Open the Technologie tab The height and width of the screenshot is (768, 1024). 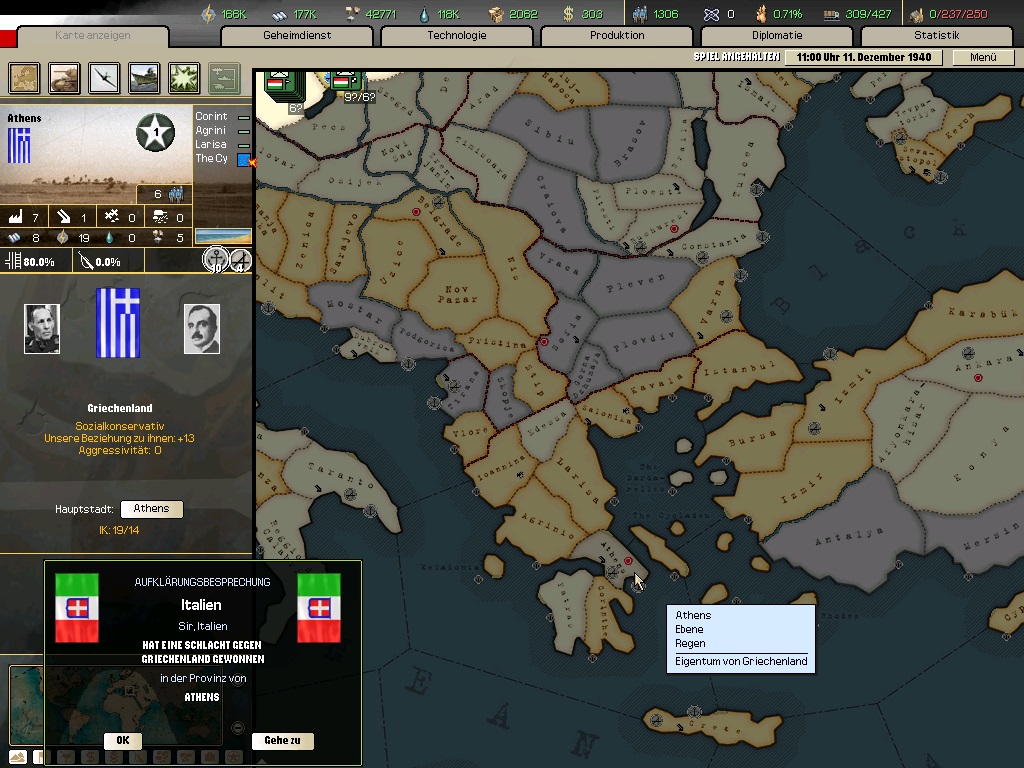[x=457, y=36]
